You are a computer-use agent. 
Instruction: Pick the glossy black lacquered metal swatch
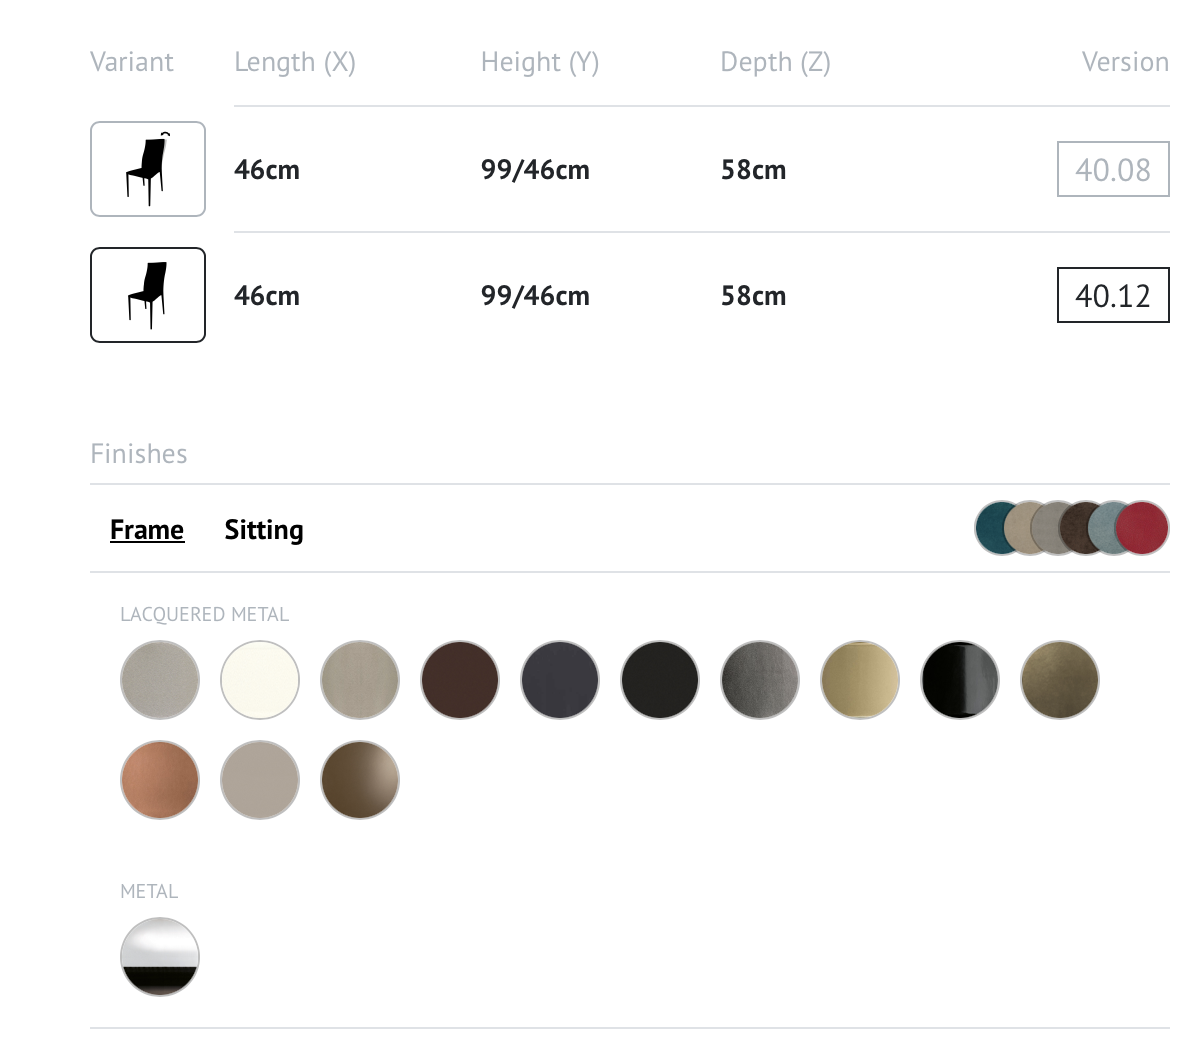click(960, 680)
